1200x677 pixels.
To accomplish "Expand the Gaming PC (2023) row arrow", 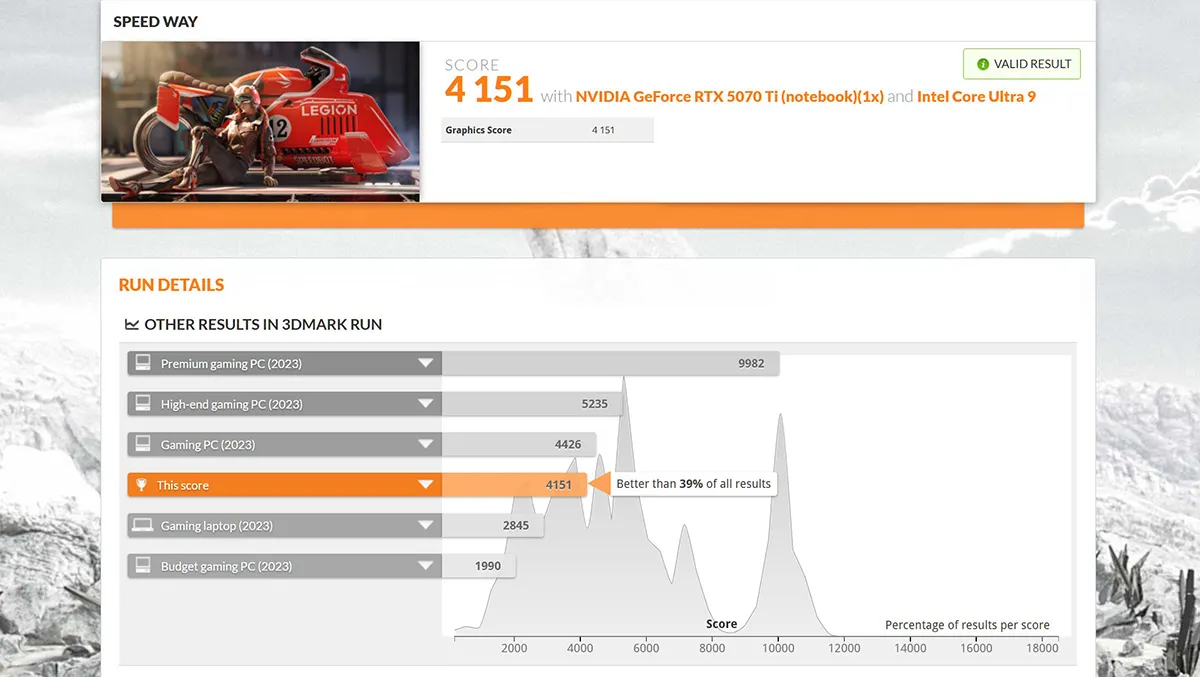I will pos(426,444).
